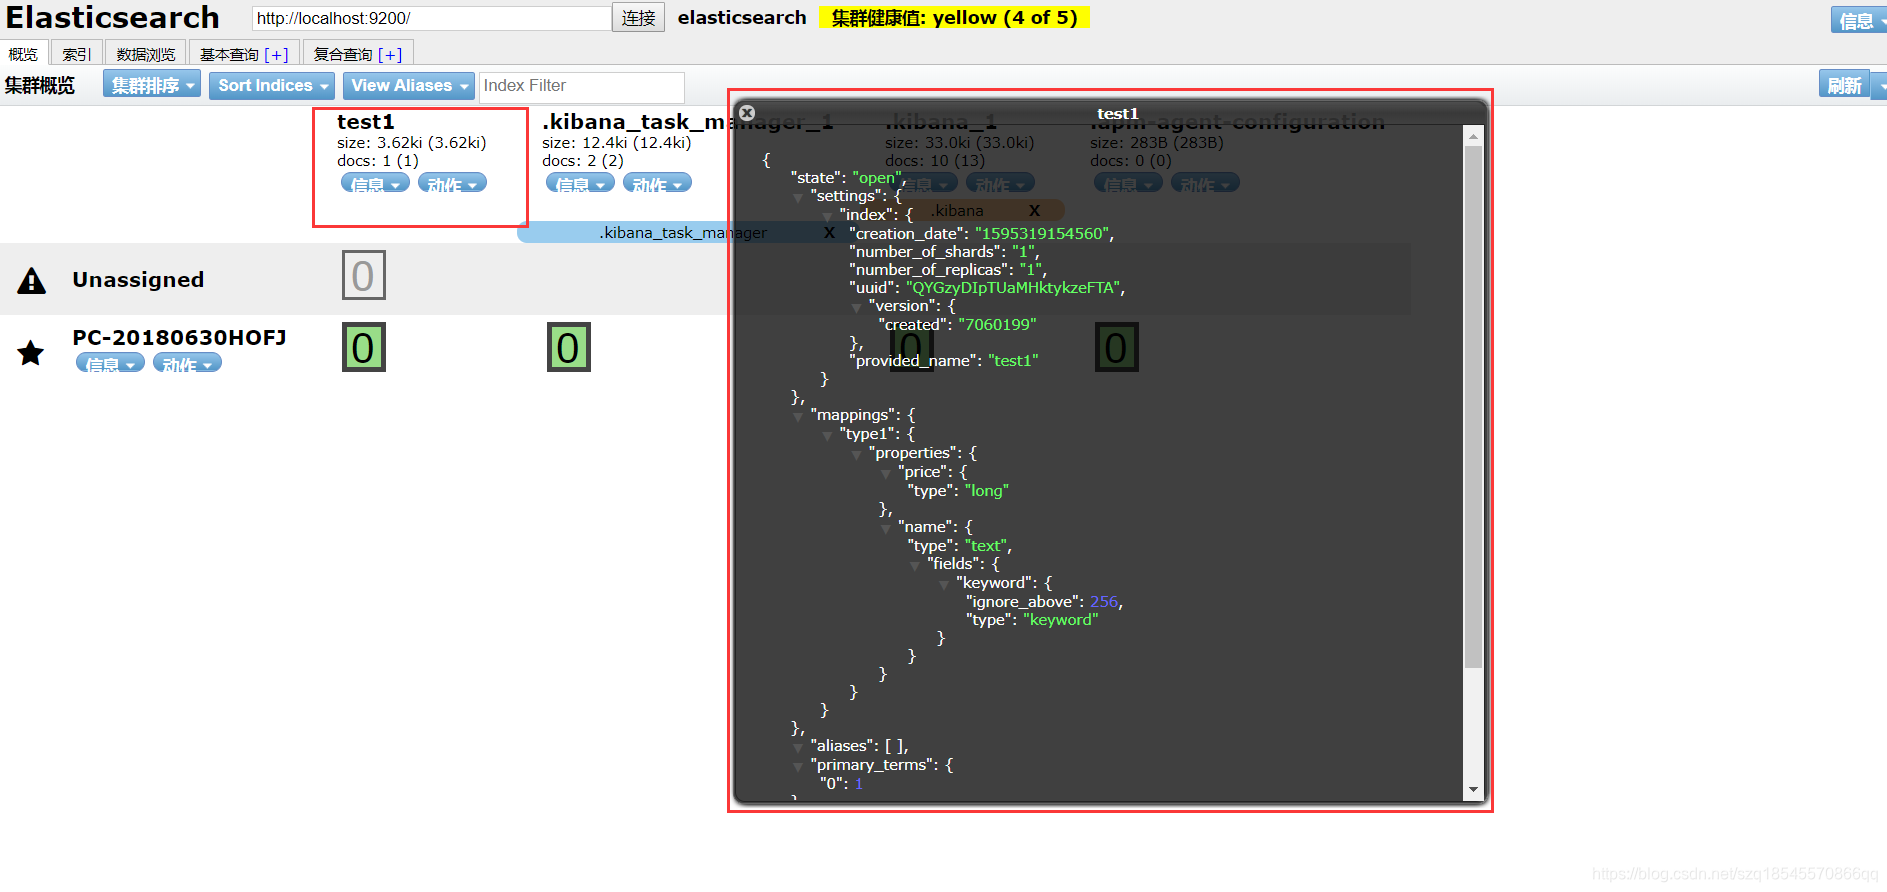
Task: Add a new 基本查询 tab with [+]
Action: pos(277,55)
